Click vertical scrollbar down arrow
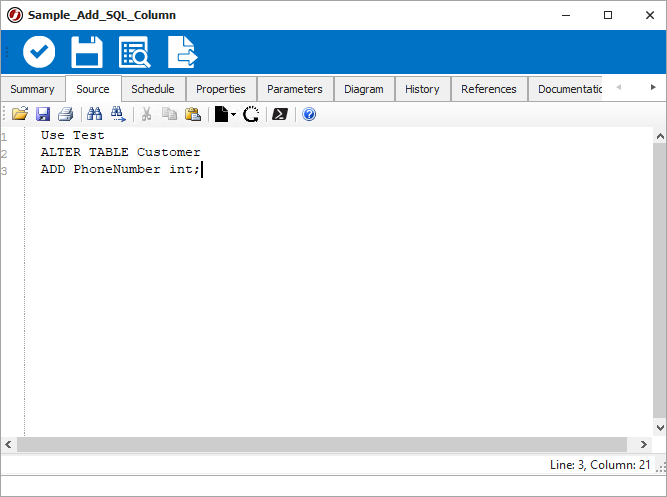 [x=660, y=427]
